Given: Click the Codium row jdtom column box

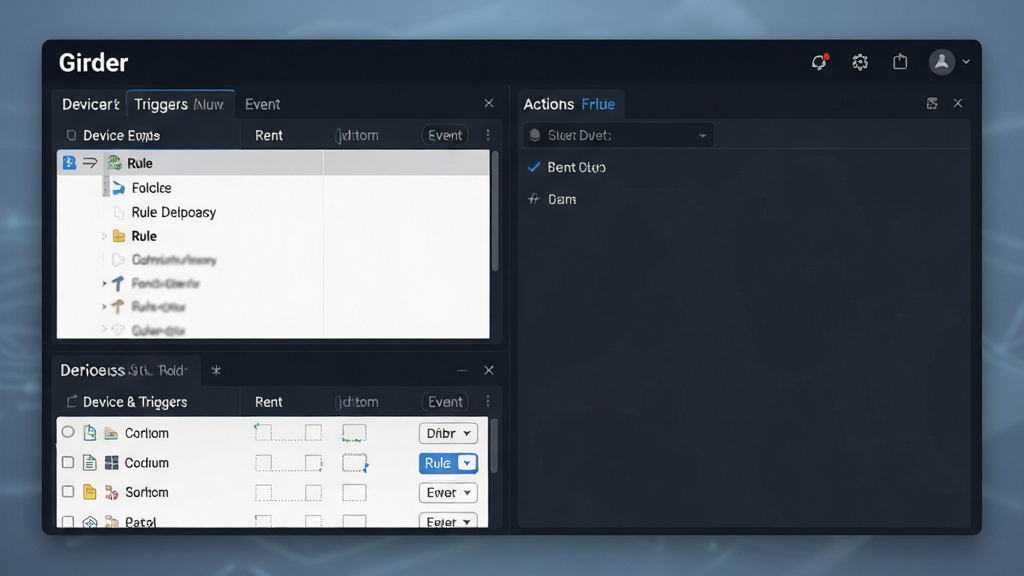Looking at the screenshot, I should coord(355,463).
